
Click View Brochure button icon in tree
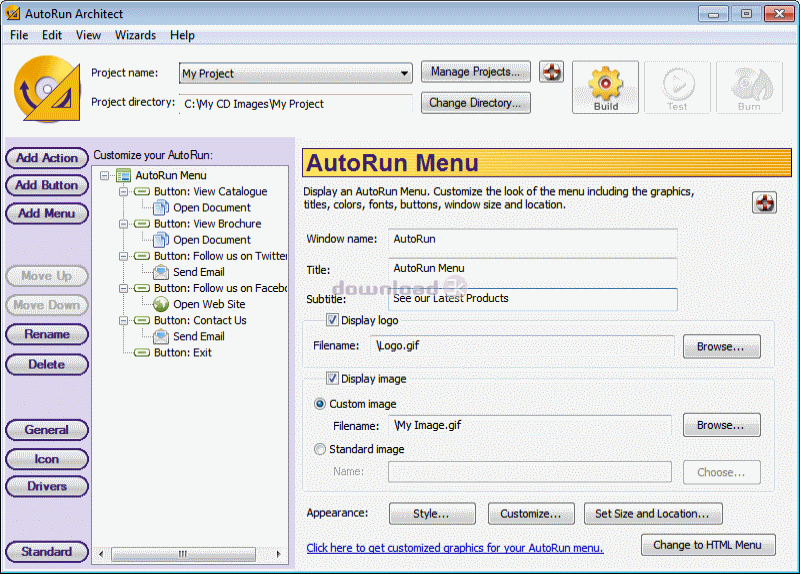(142, 224)
